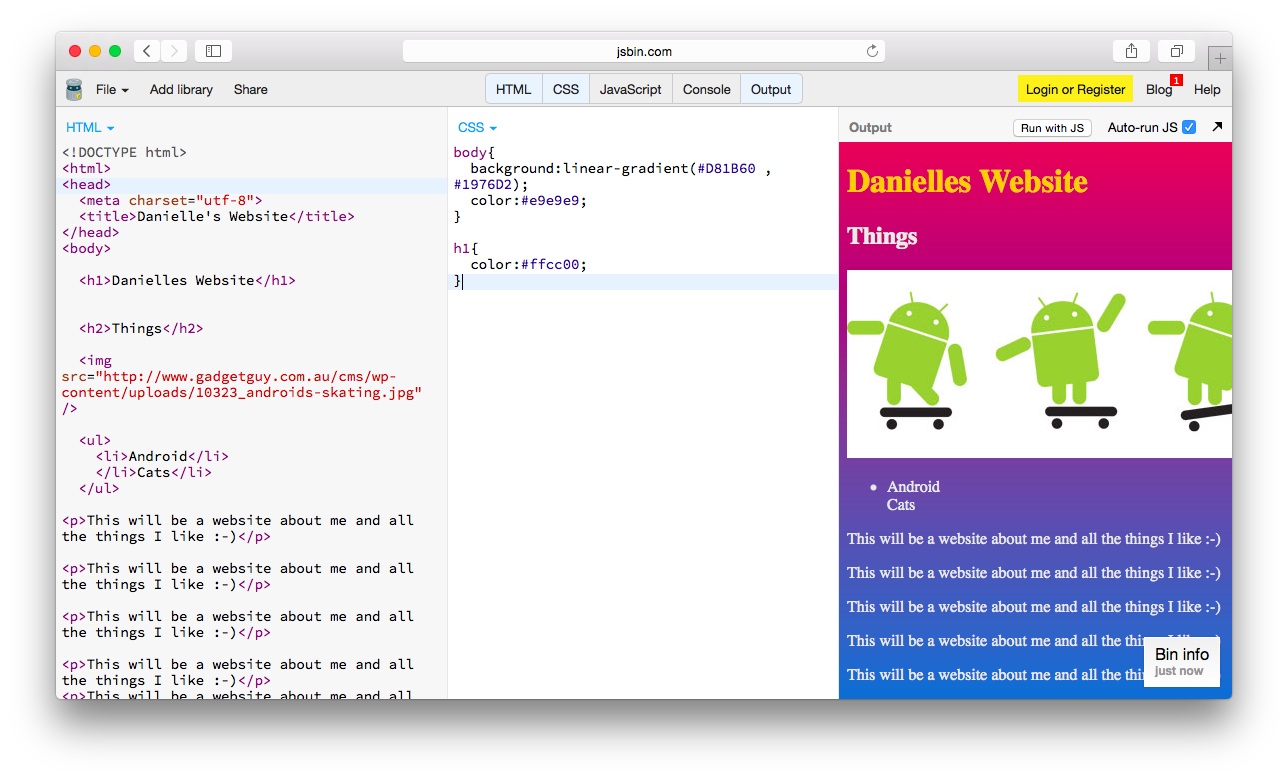The image size is (1288, 779).
Task: Toggle the HTML panel button
Action: tap(514, 89)
